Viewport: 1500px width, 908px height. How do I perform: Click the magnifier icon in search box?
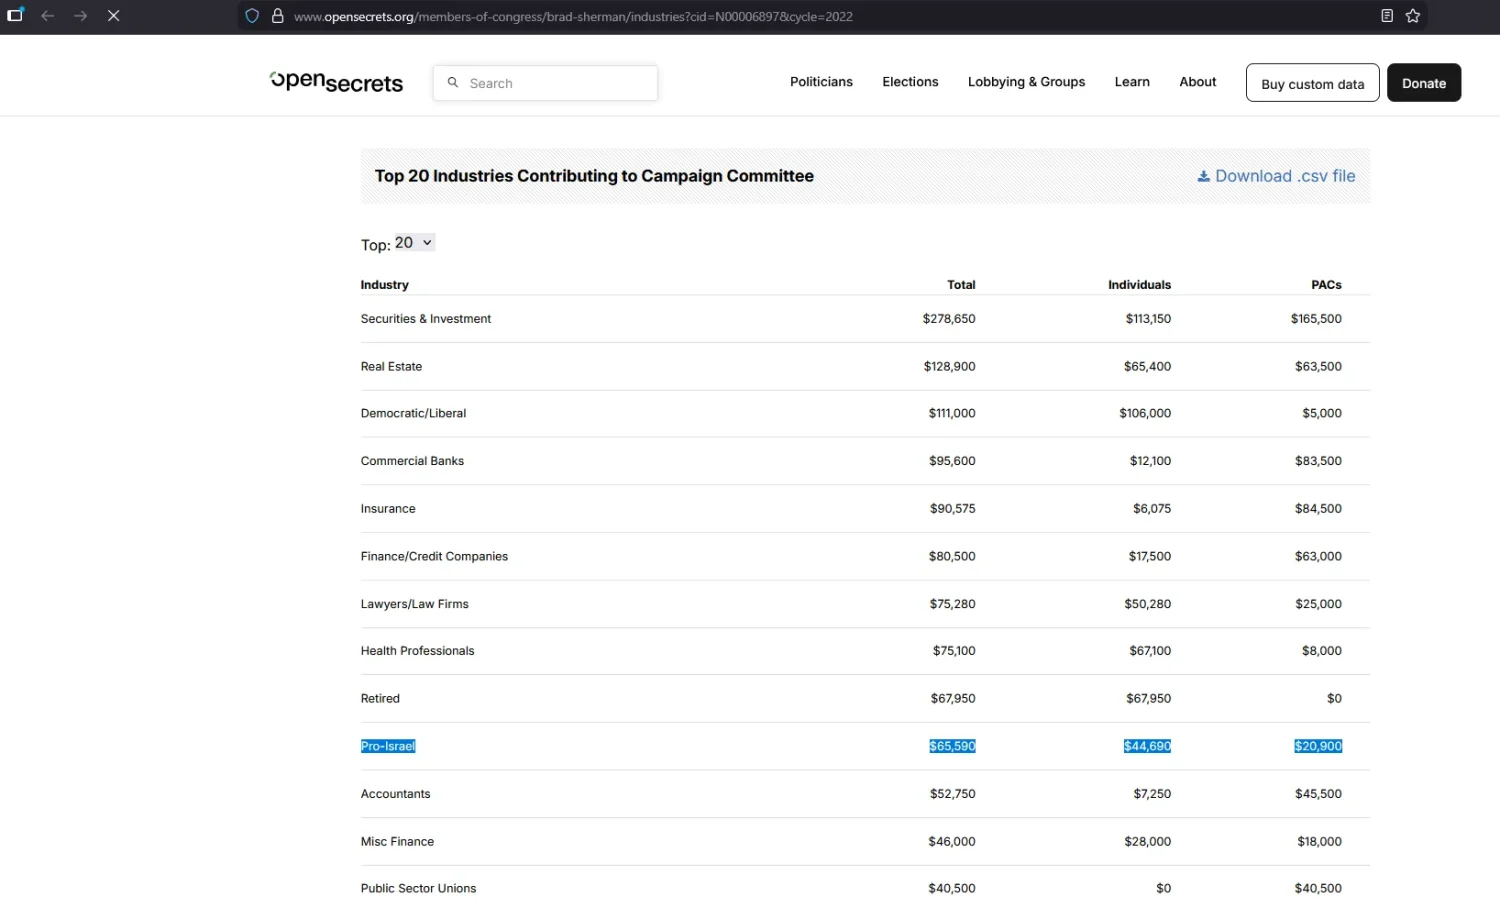click(453, 83)
